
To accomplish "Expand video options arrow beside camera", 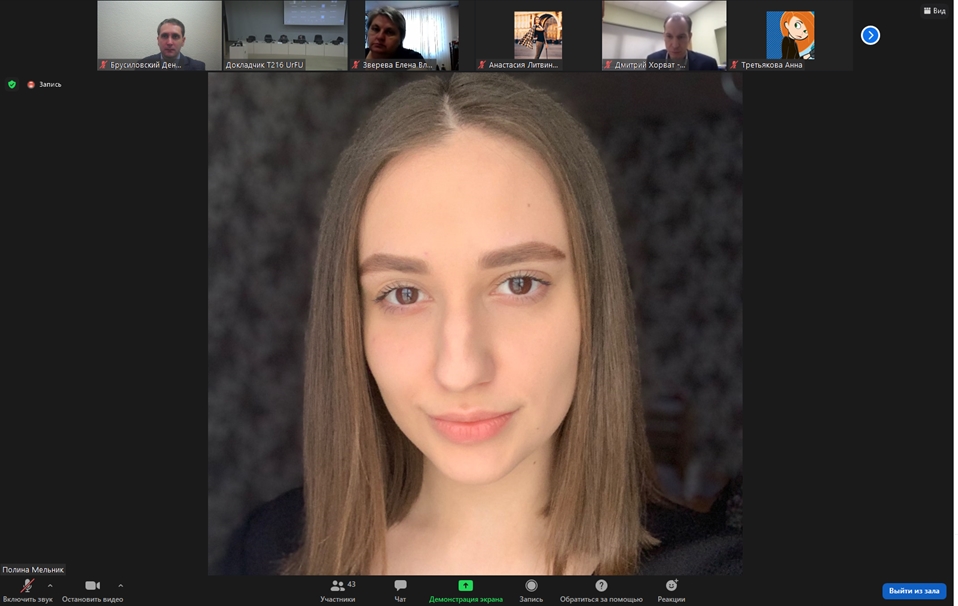I will (x=120, y=586).
